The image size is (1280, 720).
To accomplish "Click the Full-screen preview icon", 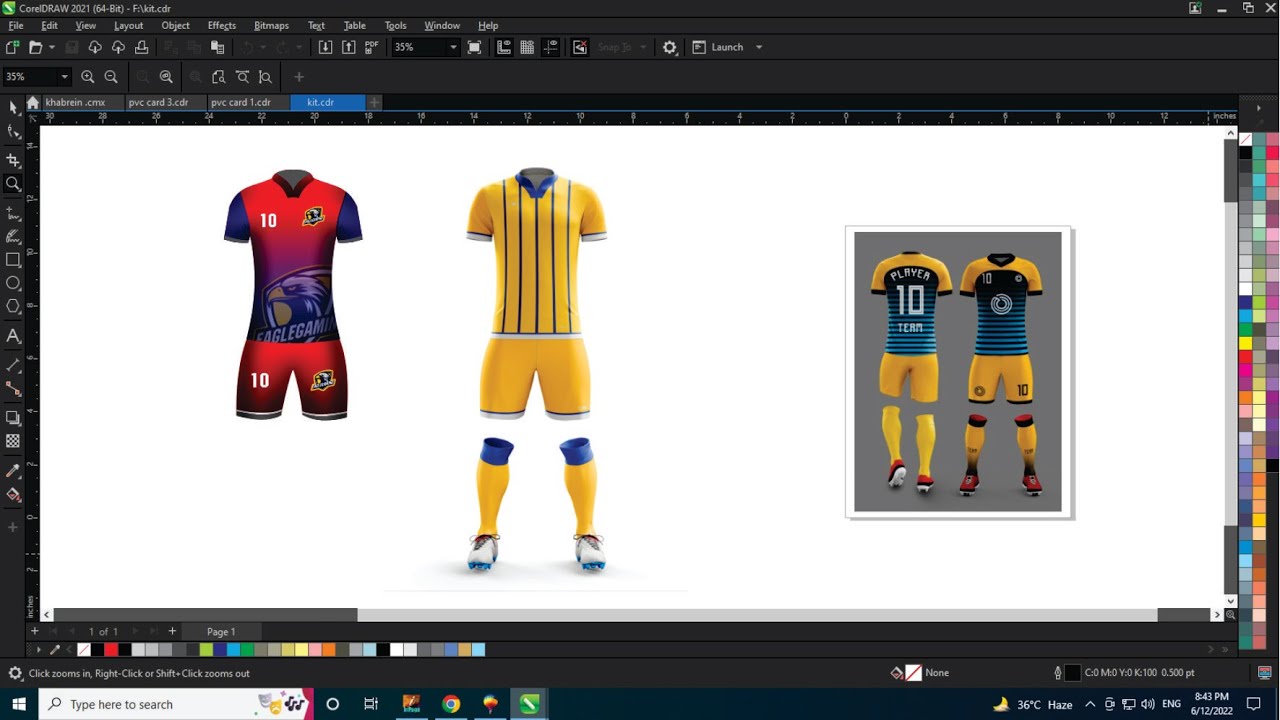I will [x=474, y=47].
